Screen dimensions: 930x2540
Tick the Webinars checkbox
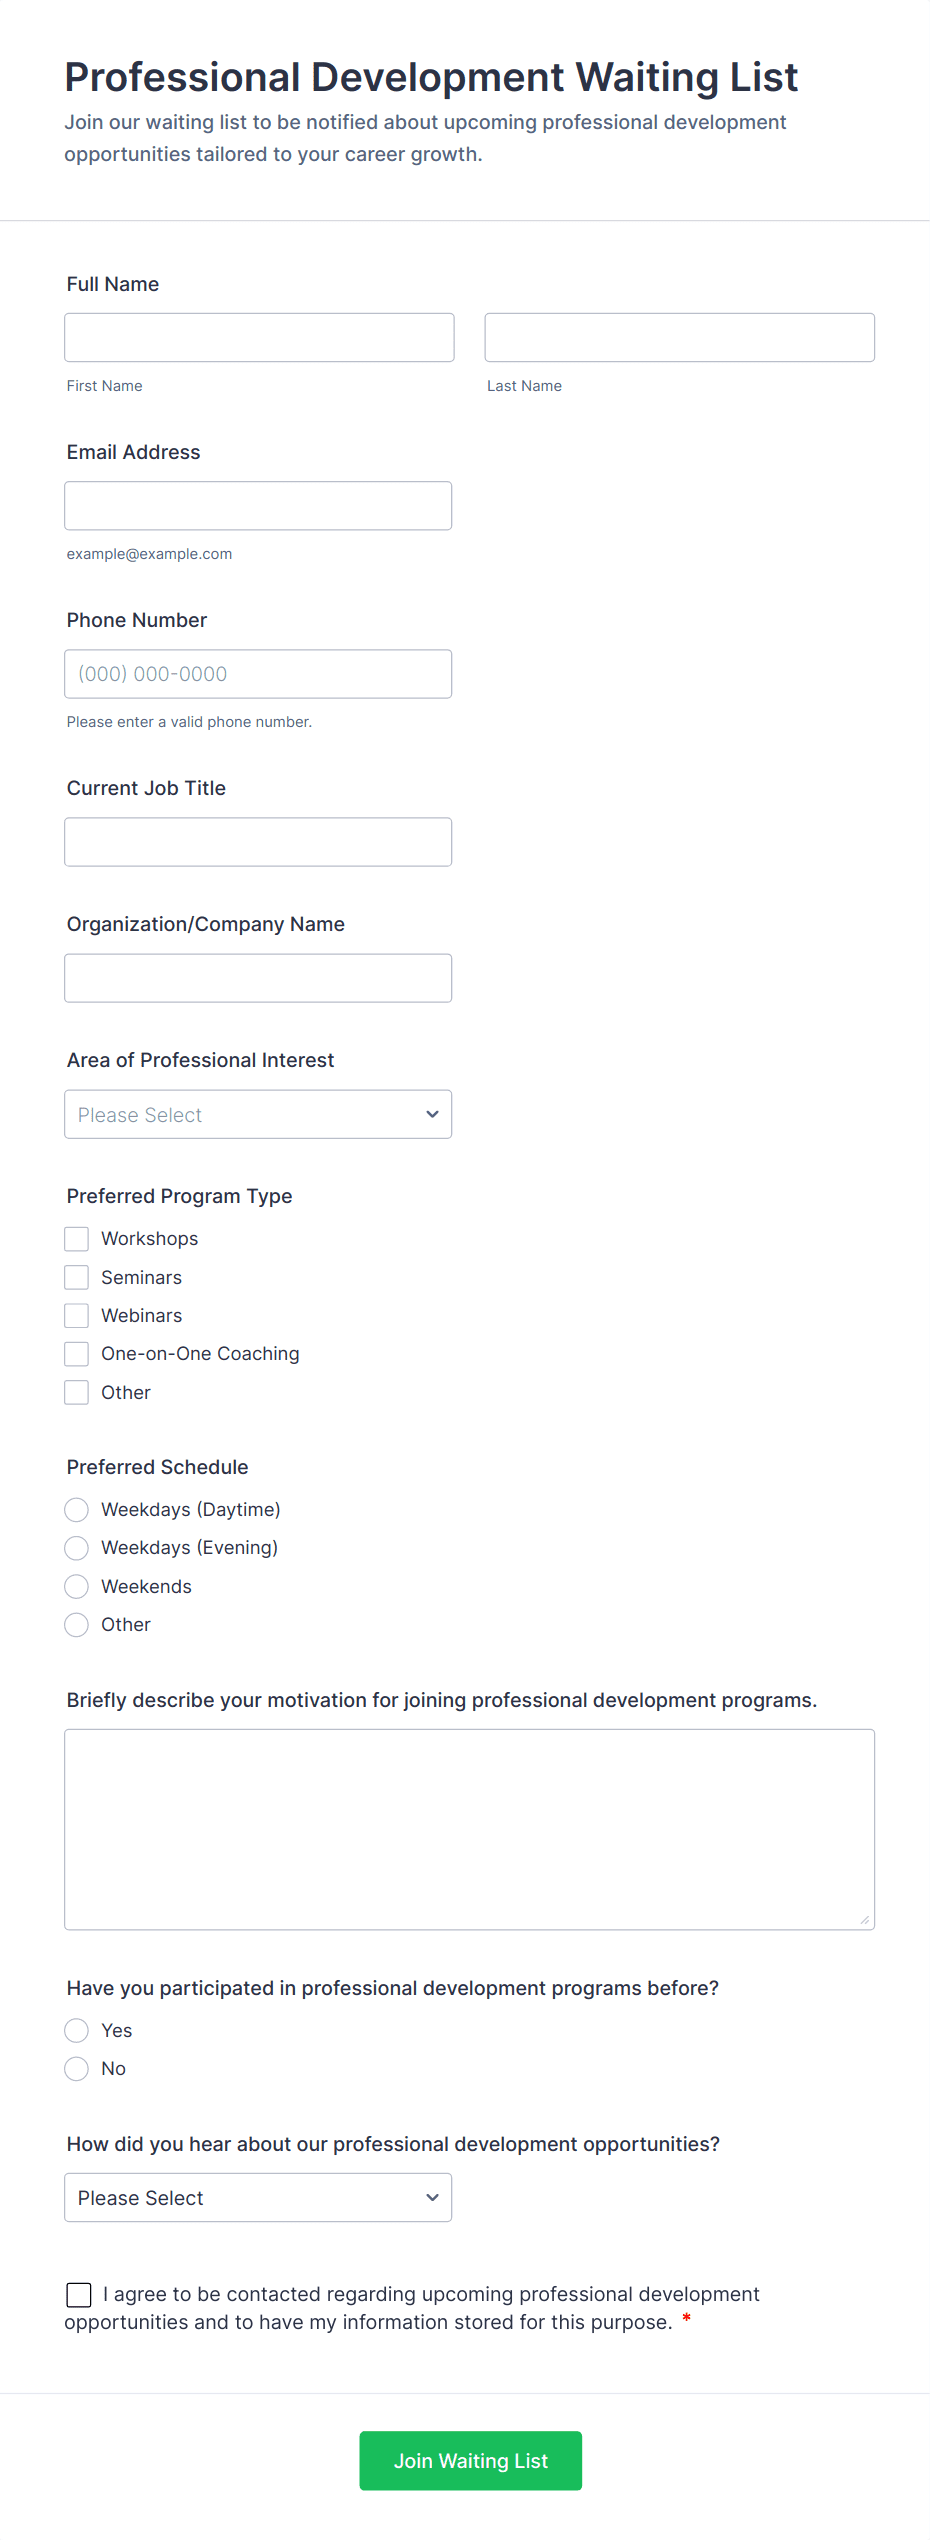click(x=77, y=1315)
